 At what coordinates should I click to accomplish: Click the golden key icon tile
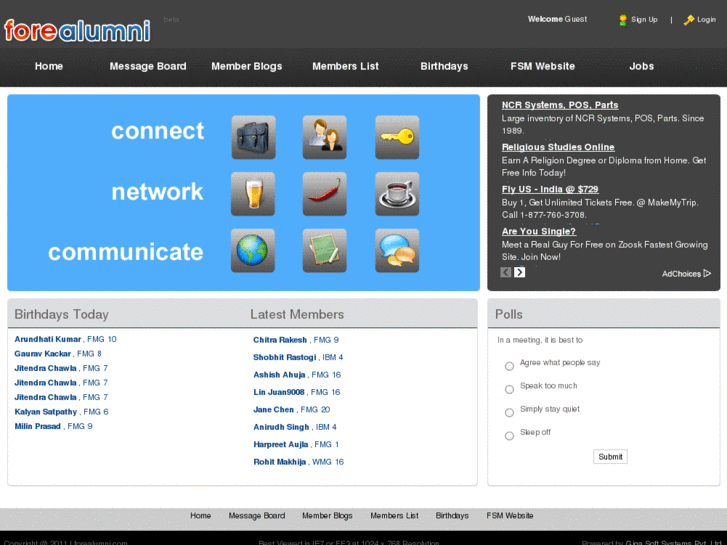pyautogui.click(x=397, y=137)
